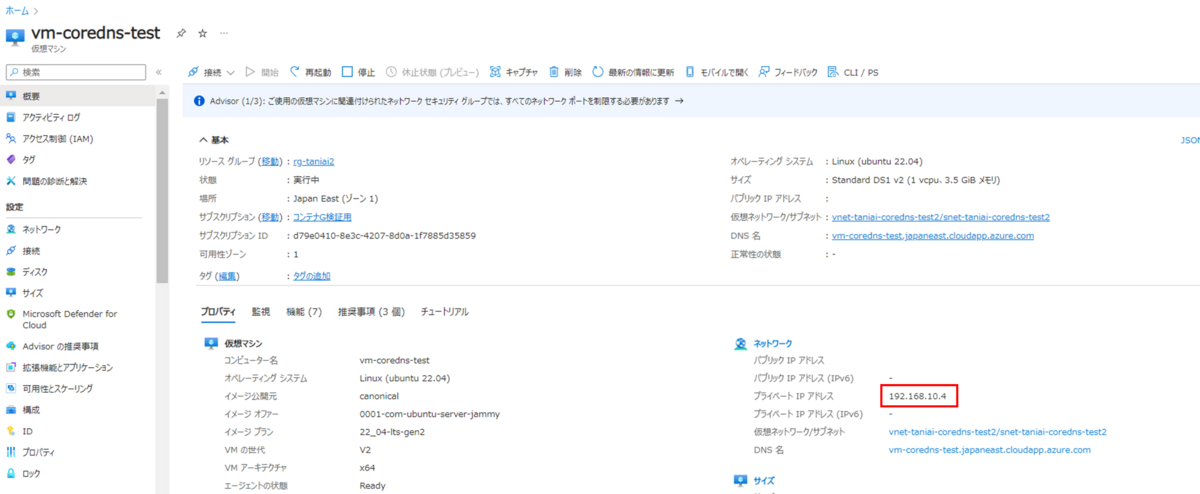1200x494 pixels.
Task: Click the キャプチャ capture button
Action: [x=514, y=72]
